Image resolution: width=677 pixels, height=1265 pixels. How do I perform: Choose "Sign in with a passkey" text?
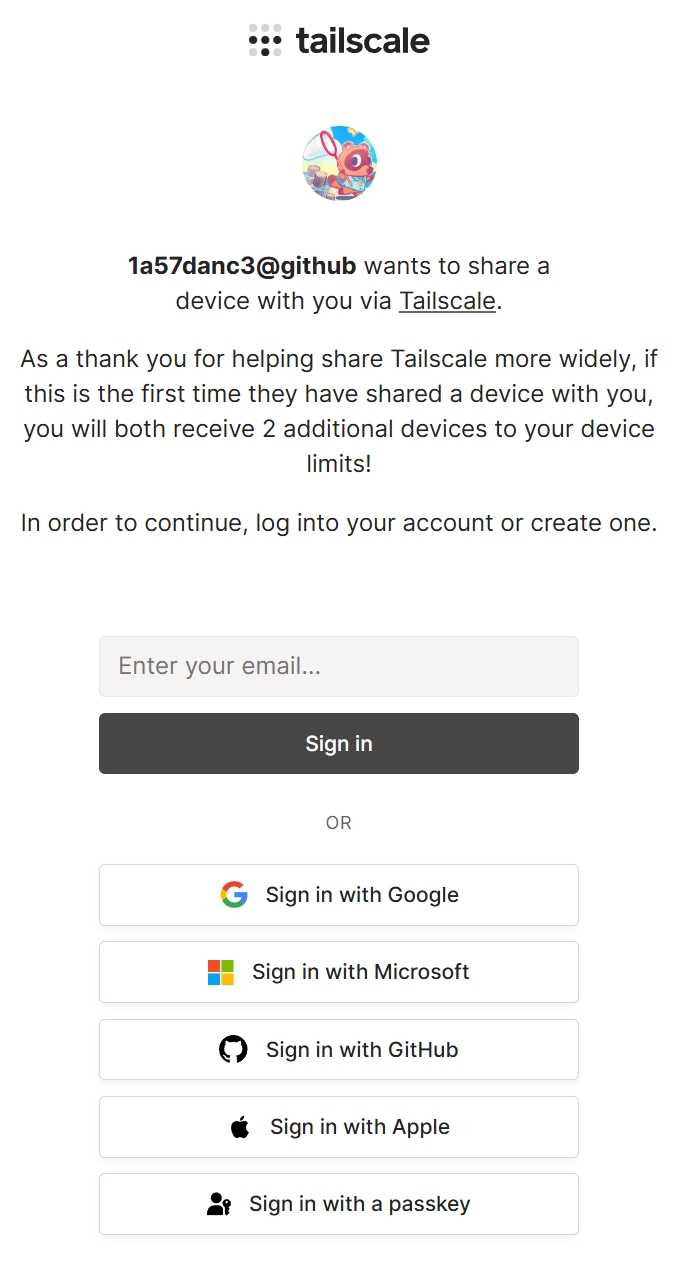tap(360, 1204)
